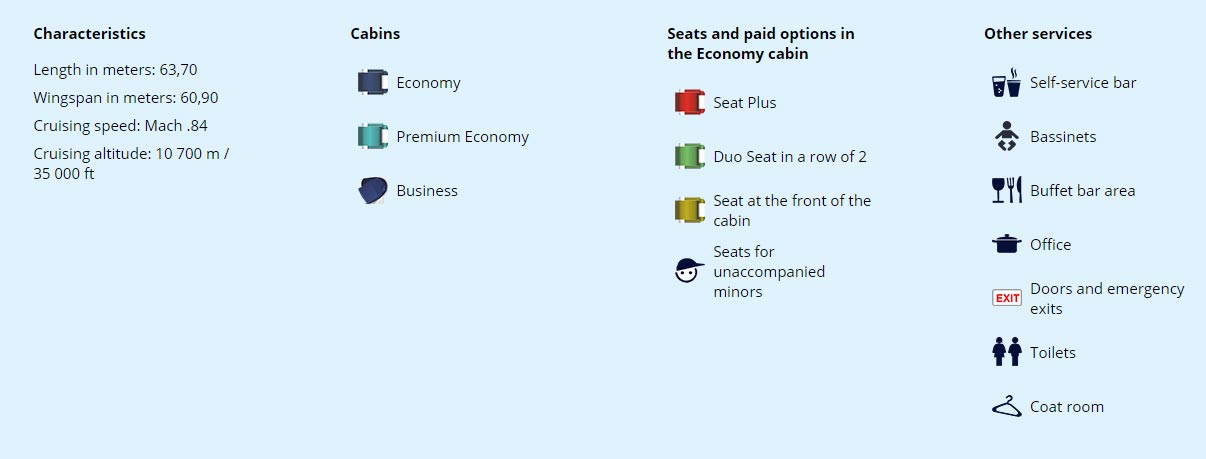Screen dimensions: 1206x459
Task: Click the red EXIT sign icon
Action: (1007, 298)
